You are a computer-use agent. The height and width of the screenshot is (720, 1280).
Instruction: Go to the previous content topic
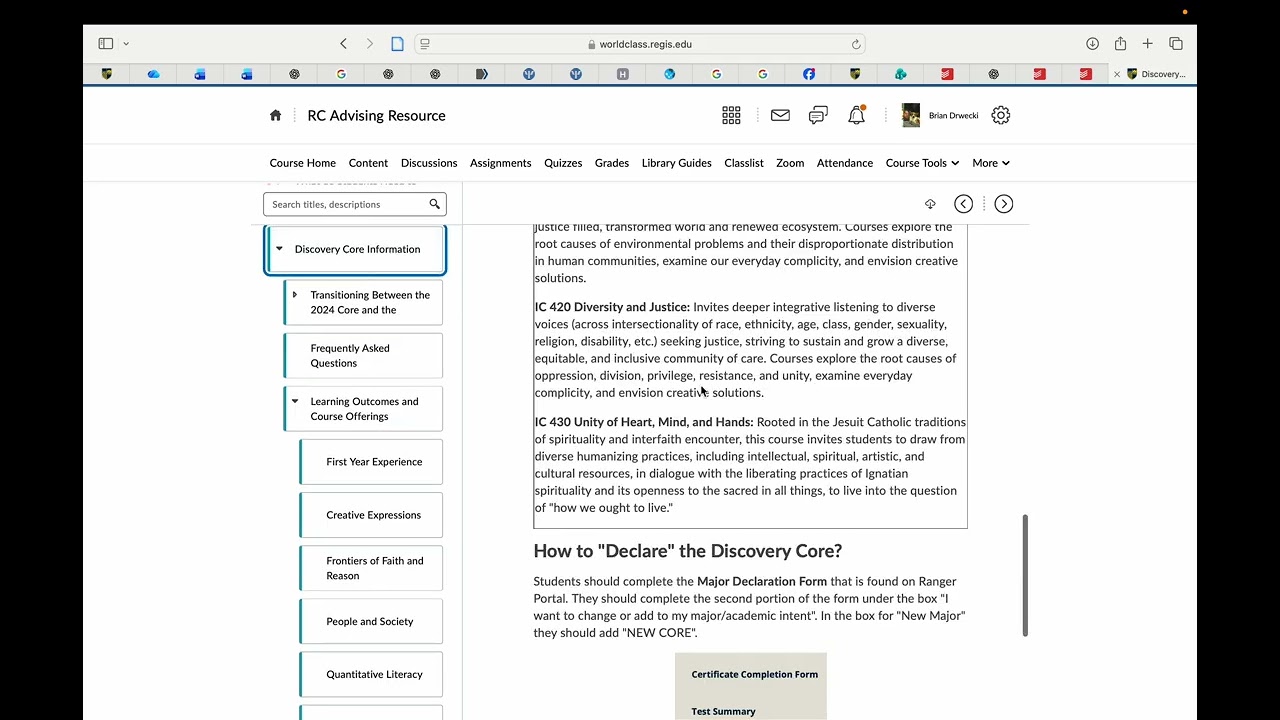coord(963,204)
